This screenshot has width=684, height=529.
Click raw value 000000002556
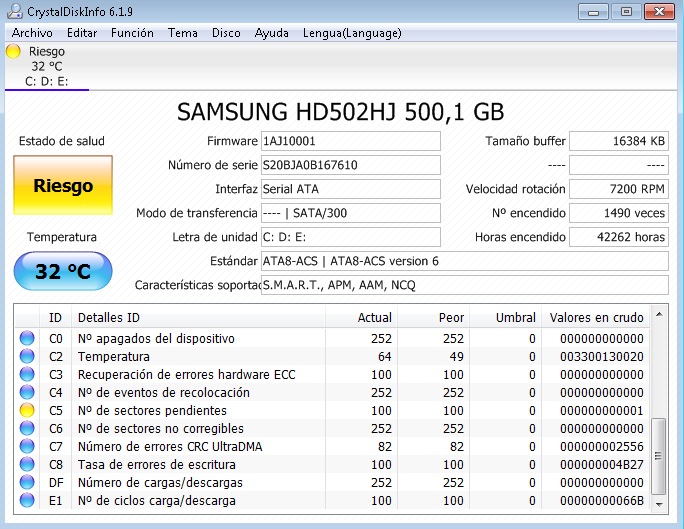[x=602, y=446]
